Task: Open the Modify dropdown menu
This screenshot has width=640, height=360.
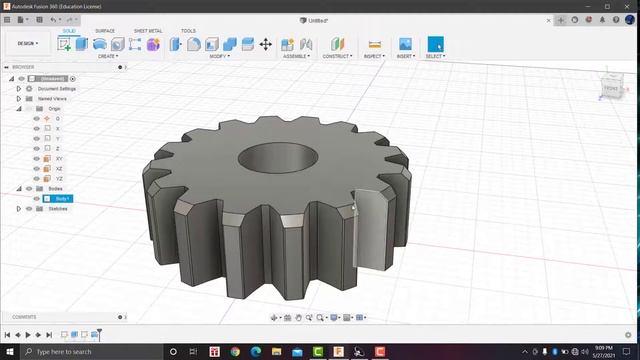Action: pyautogui.click(x=220, y=56)
